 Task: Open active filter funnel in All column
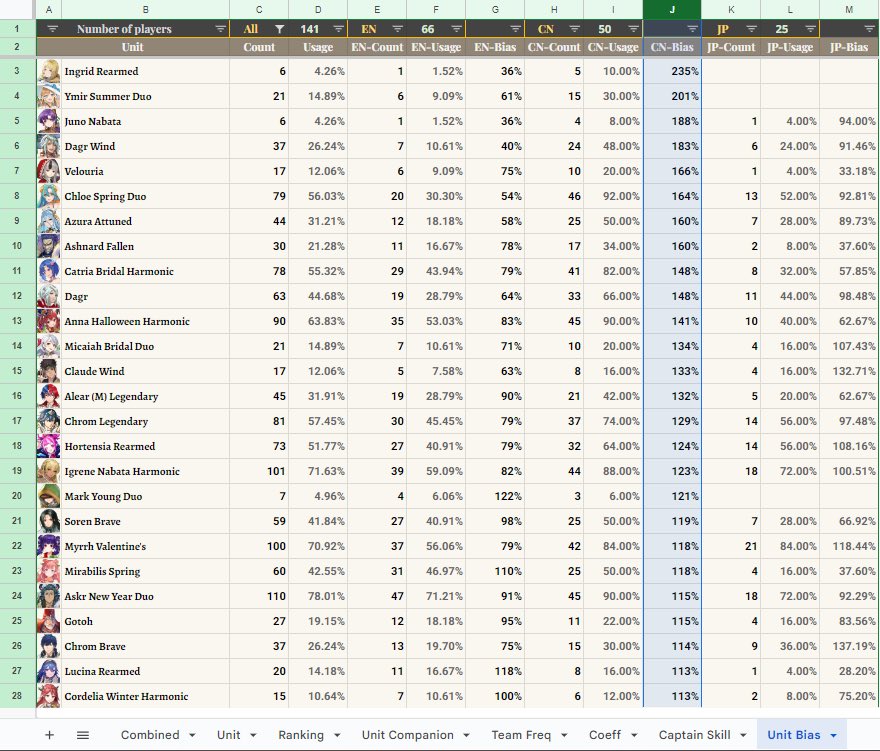[x=279, y=29]
